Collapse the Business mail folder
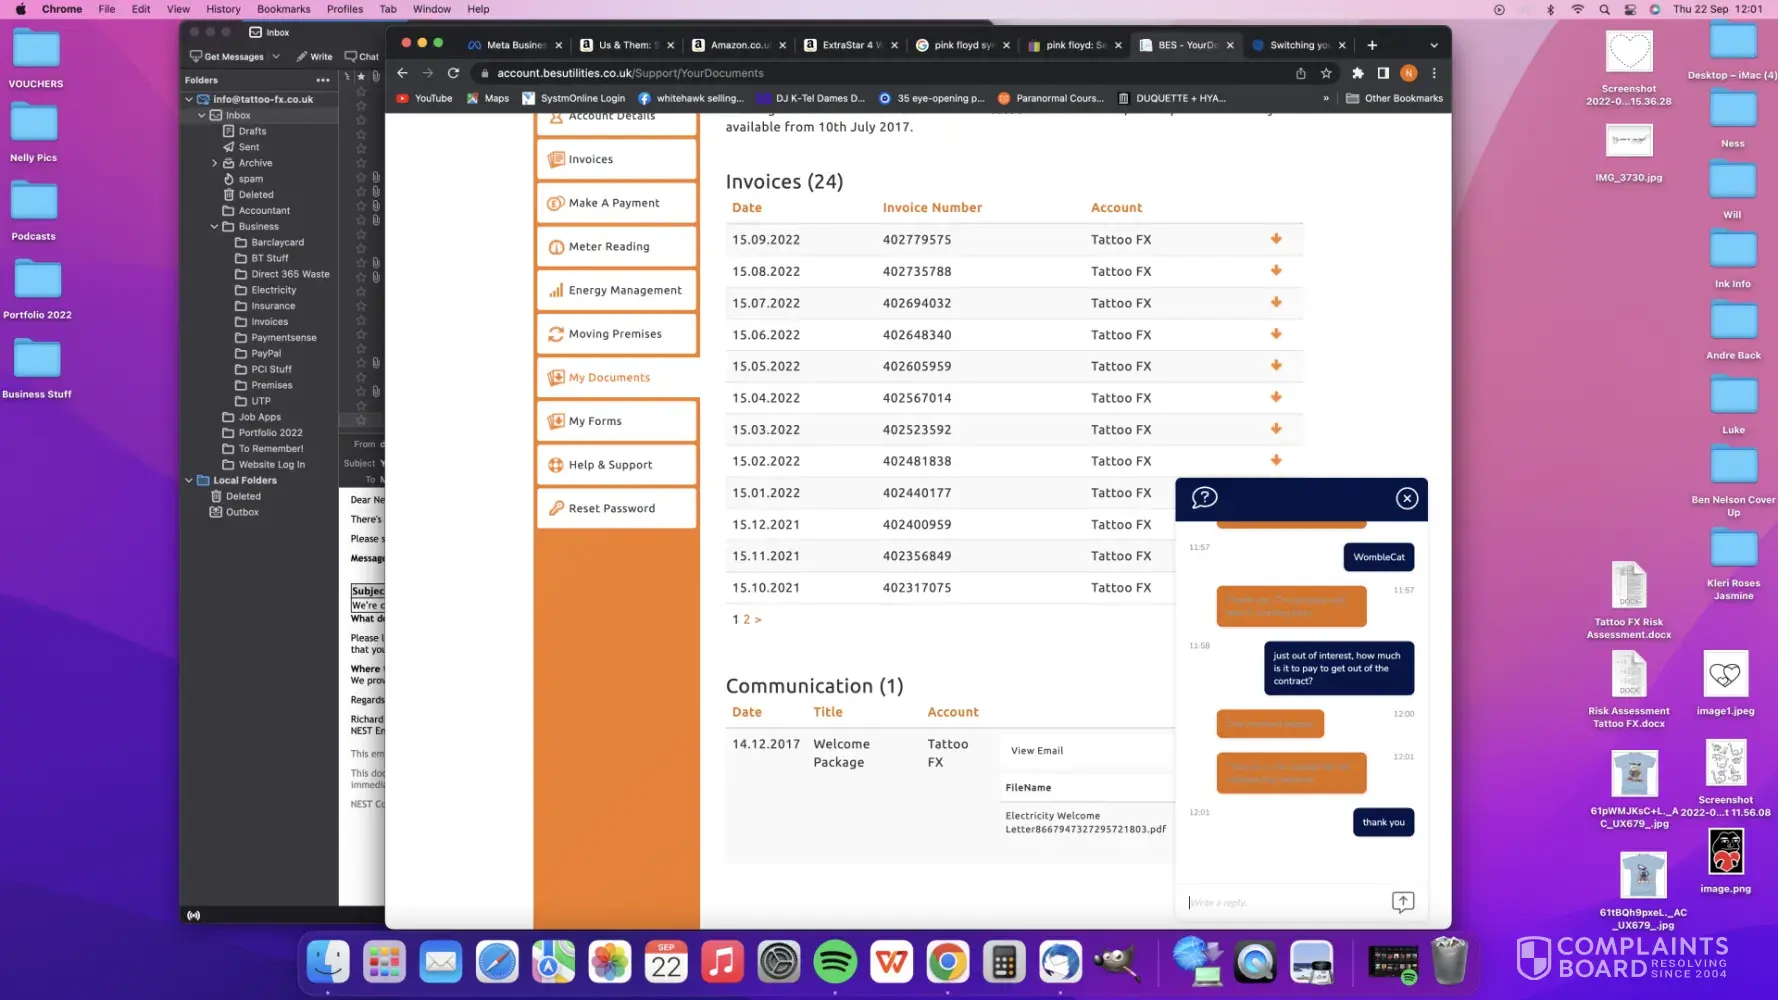1778x1000 pixels. coord(214,227)
